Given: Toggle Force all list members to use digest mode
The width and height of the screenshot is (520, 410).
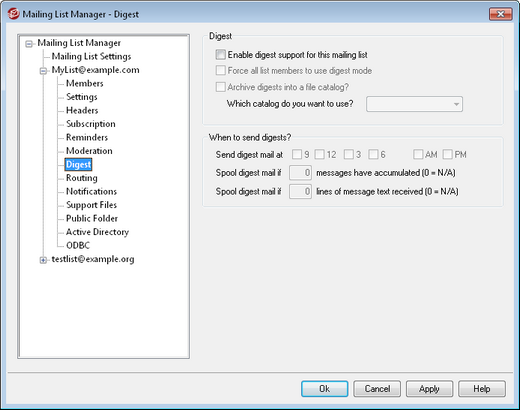Looking at the screenshot, I should 221,70.
